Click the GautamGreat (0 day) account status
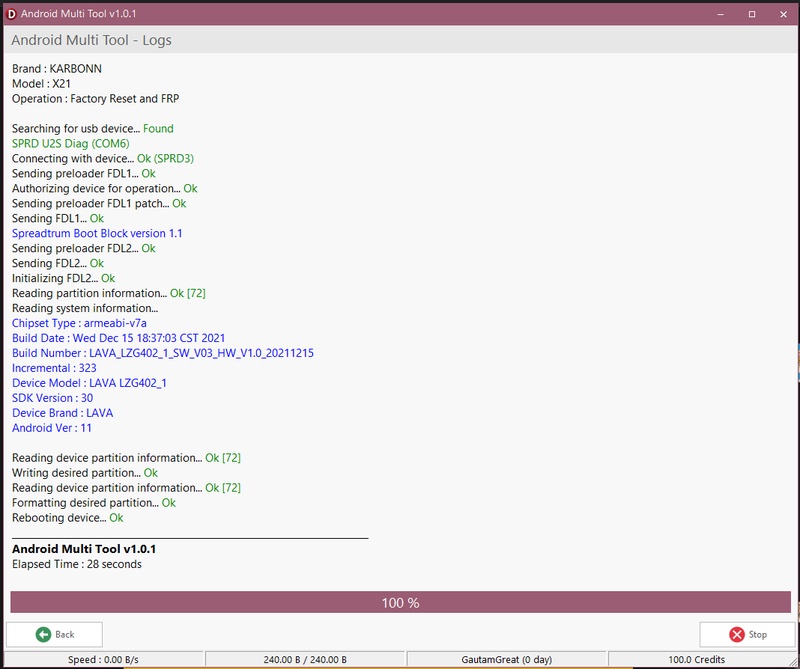This screenshot has height=669, width=800. 507,660
